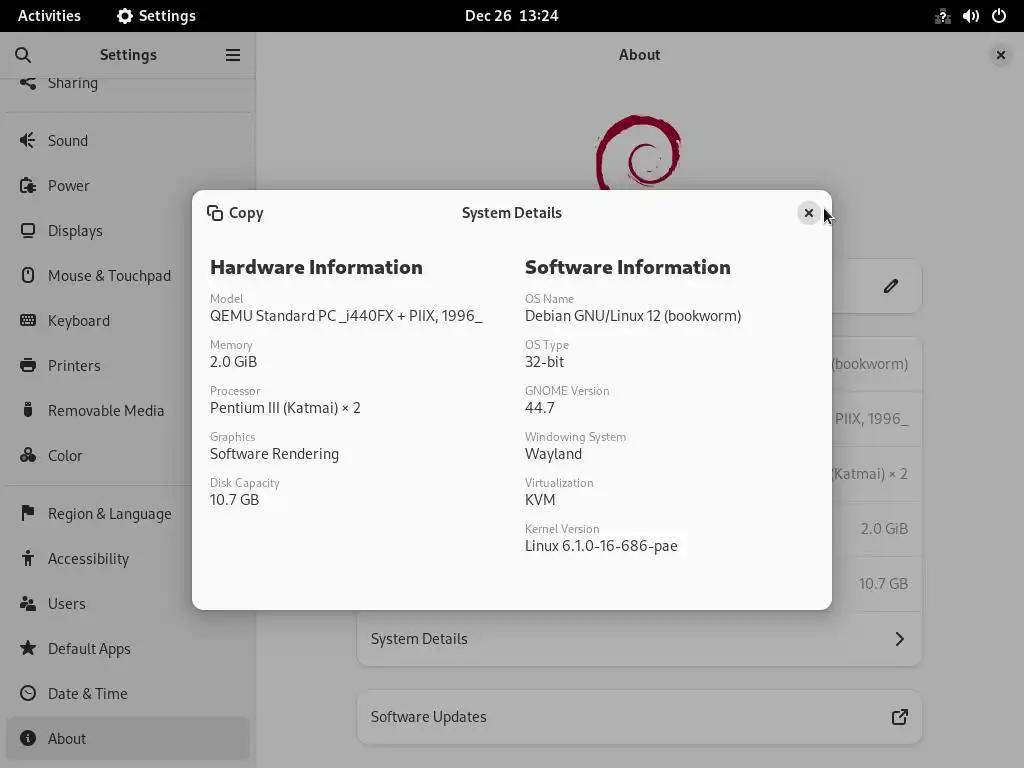Open Region & Language label
The image size is (1024, 768).
[110, 514]
